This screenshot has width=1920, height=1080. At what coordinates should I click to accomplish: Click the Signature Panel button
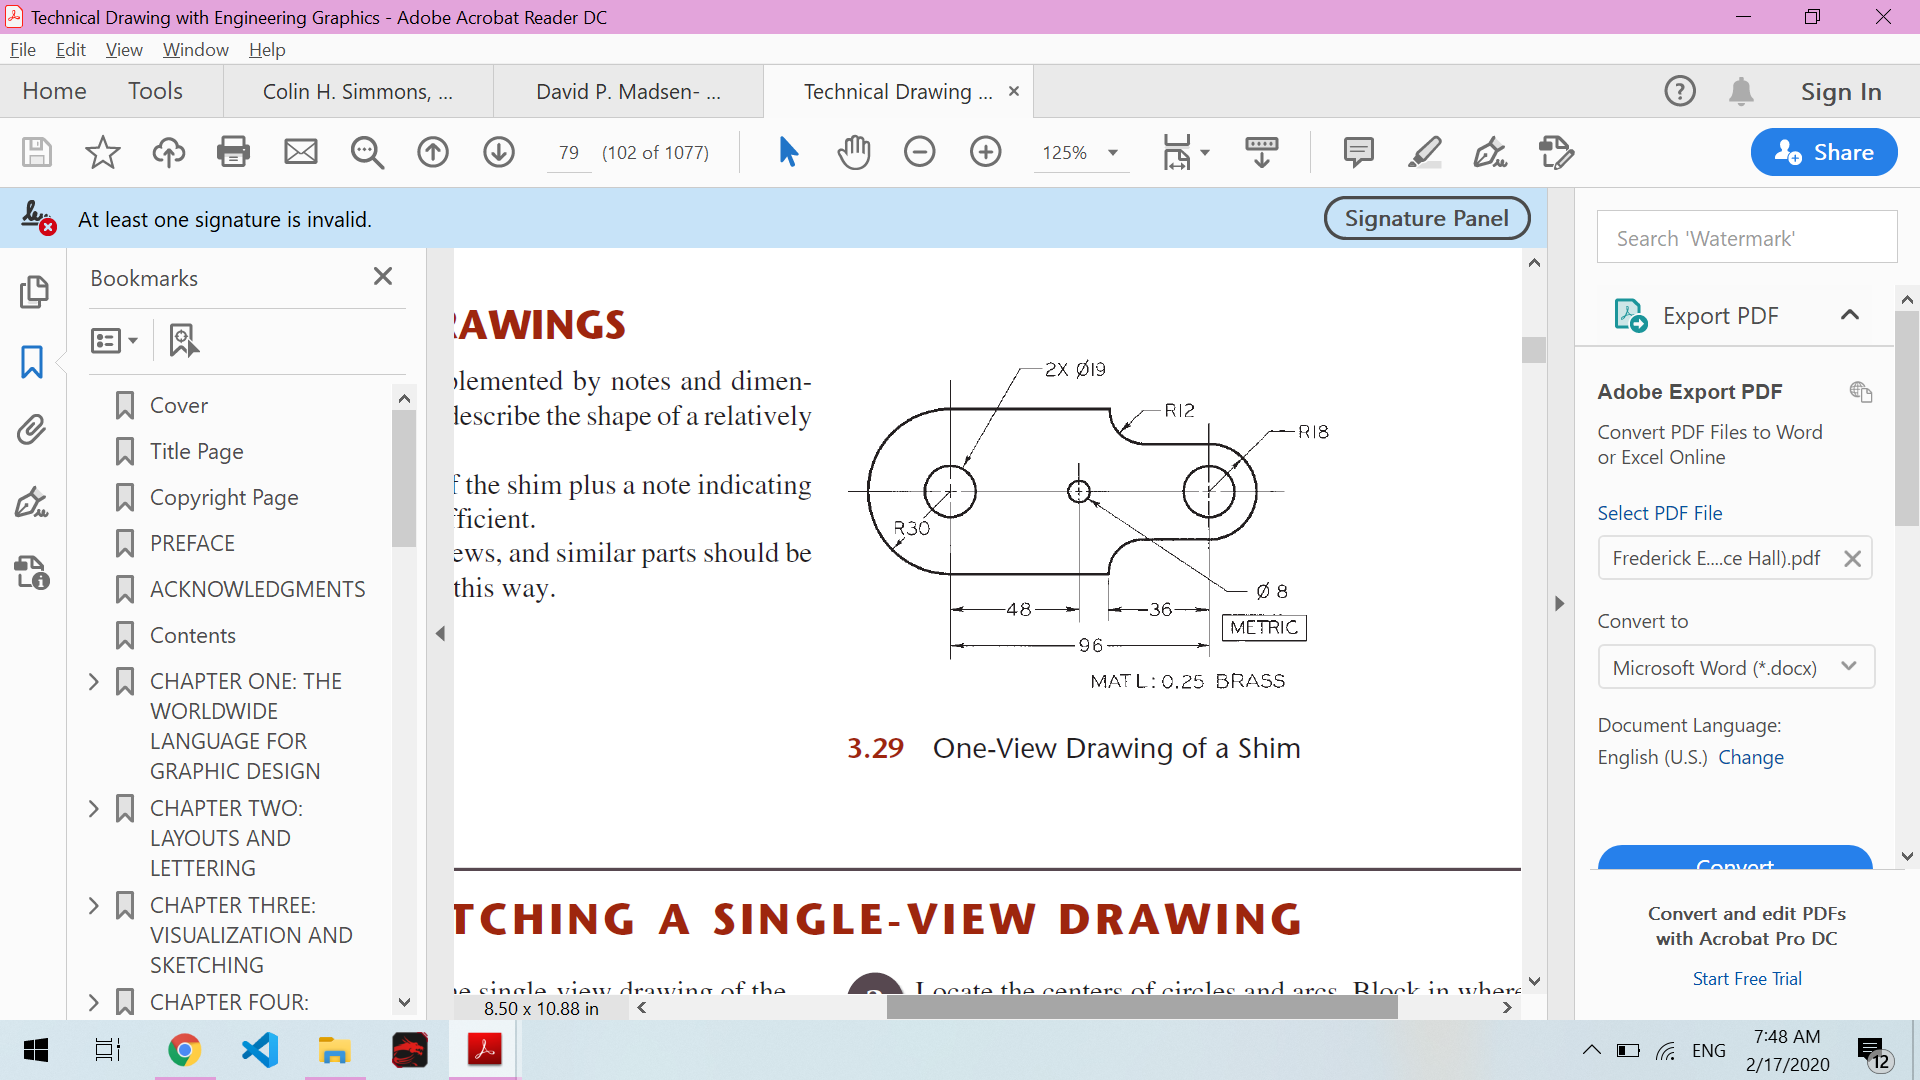[x=1426, y=218]
